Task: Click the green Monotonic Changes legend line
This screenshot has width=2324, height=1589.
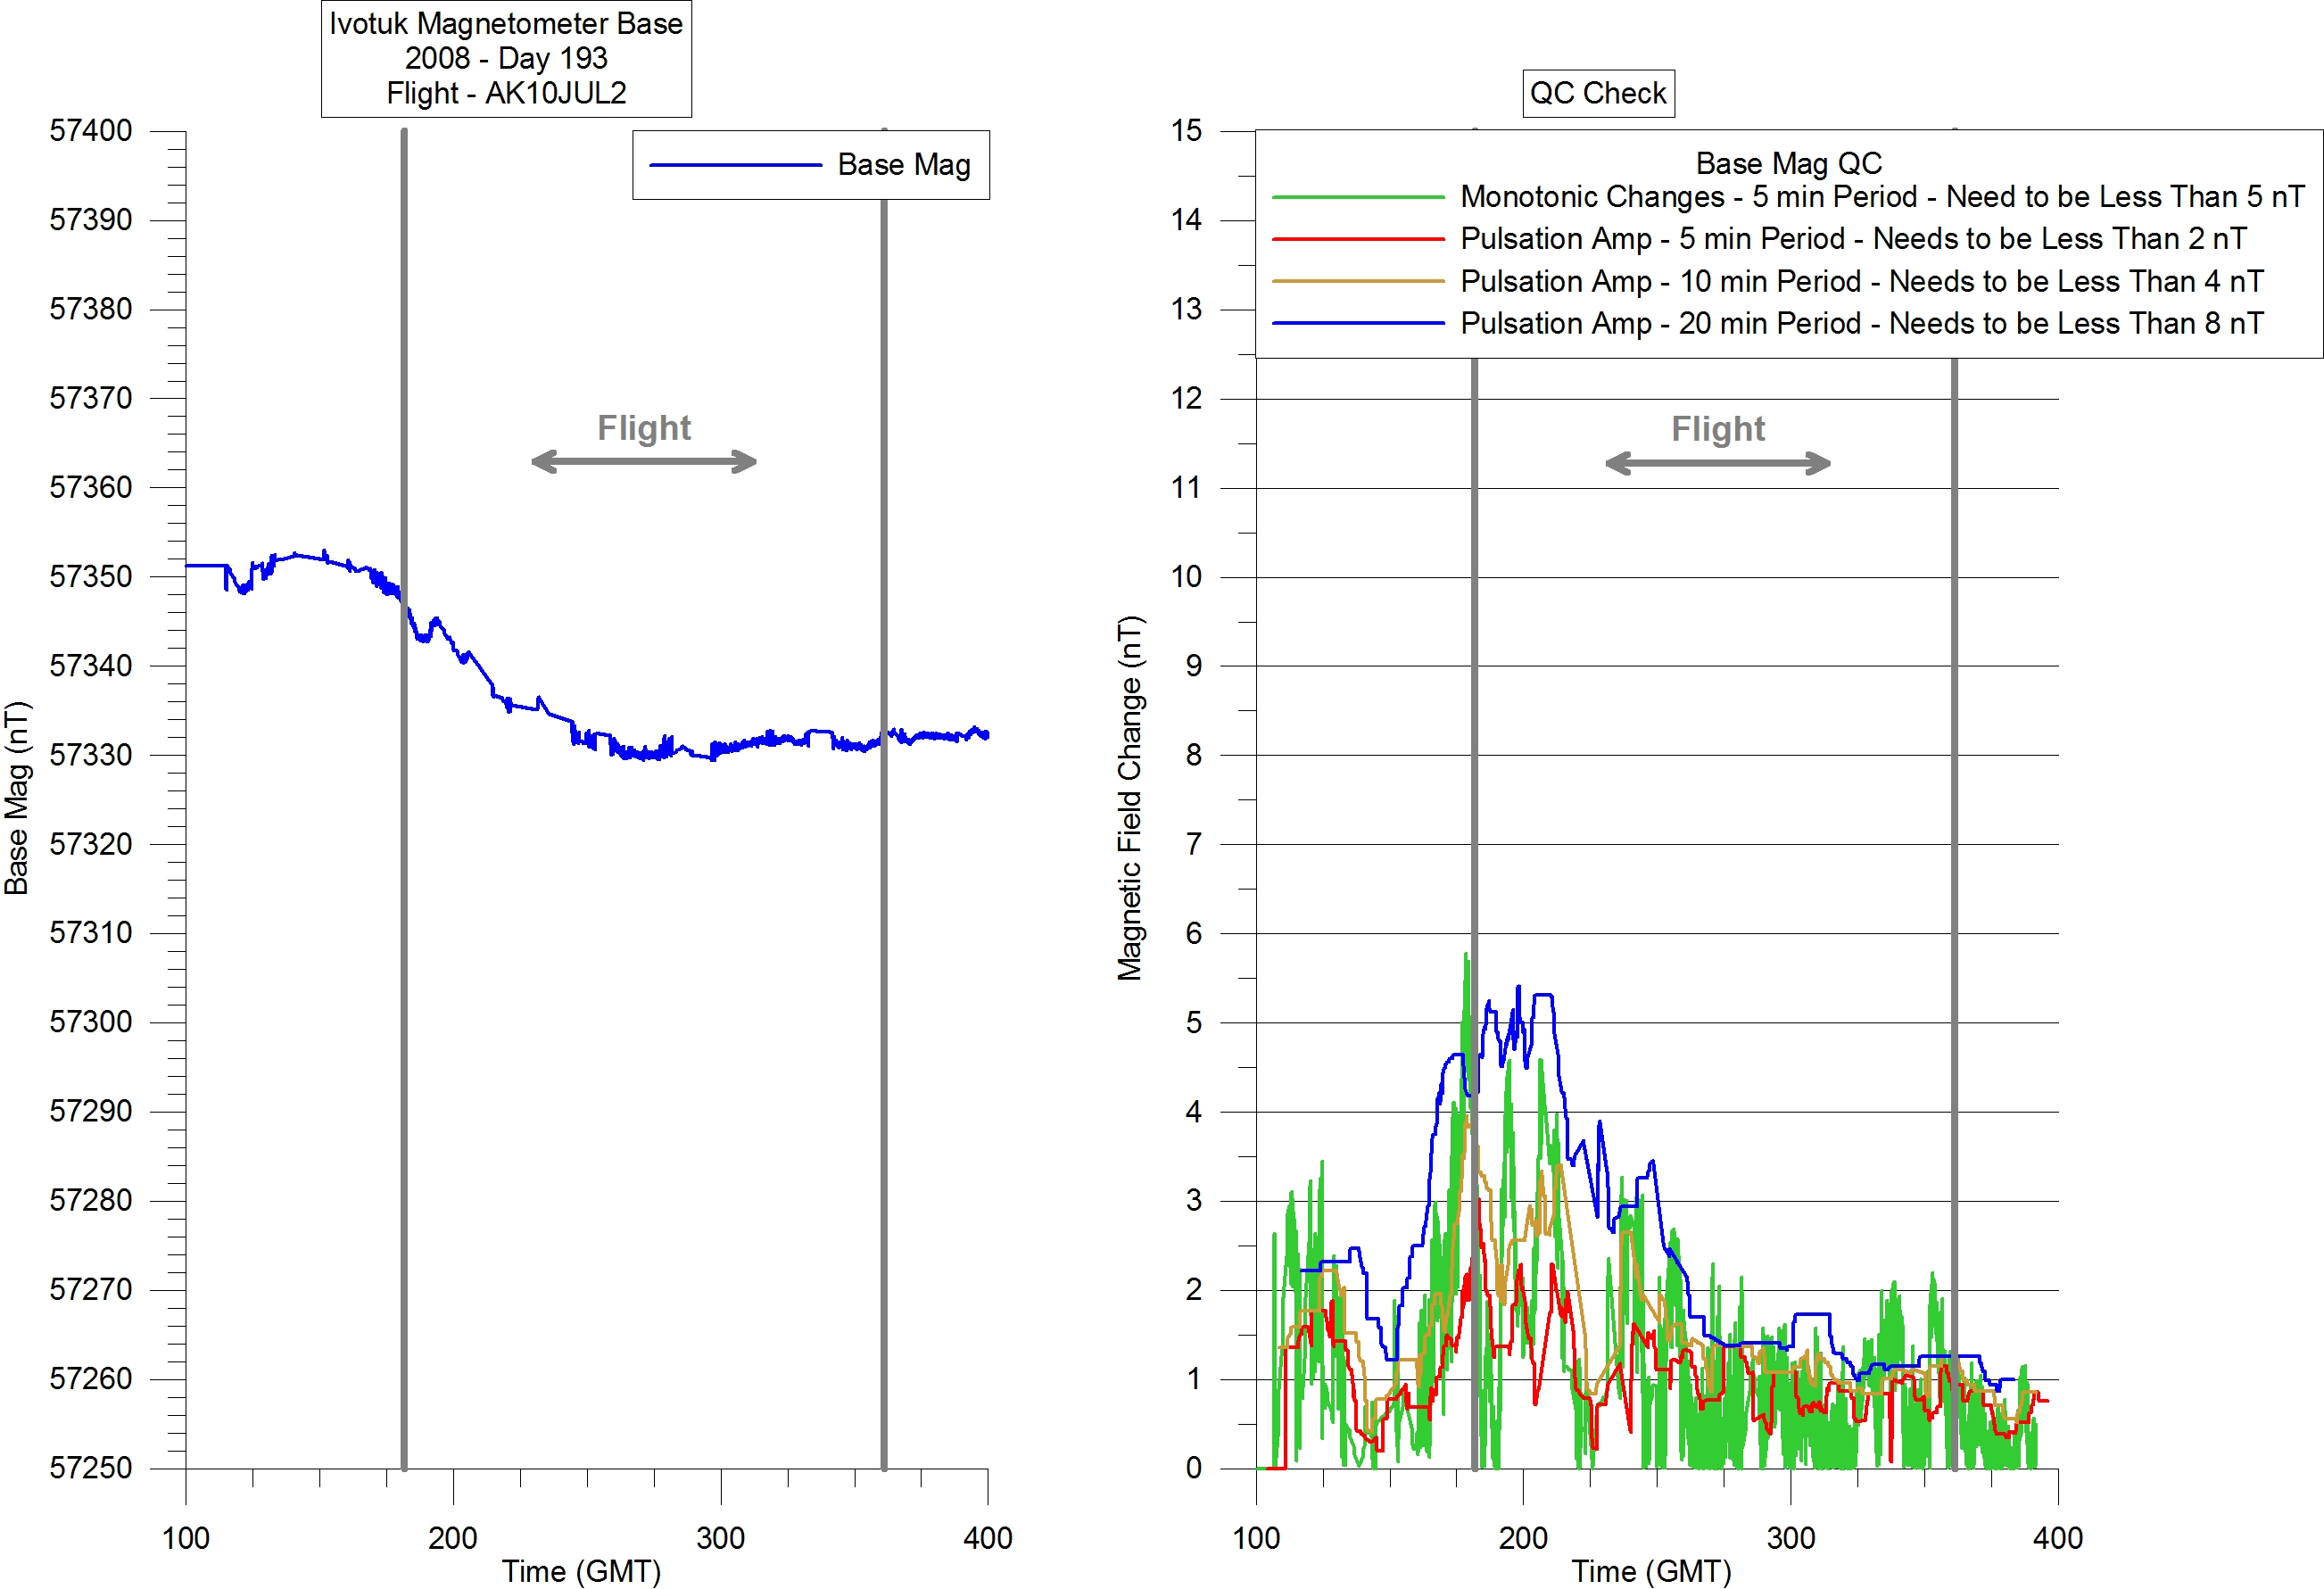Action: click(1357, 197)
